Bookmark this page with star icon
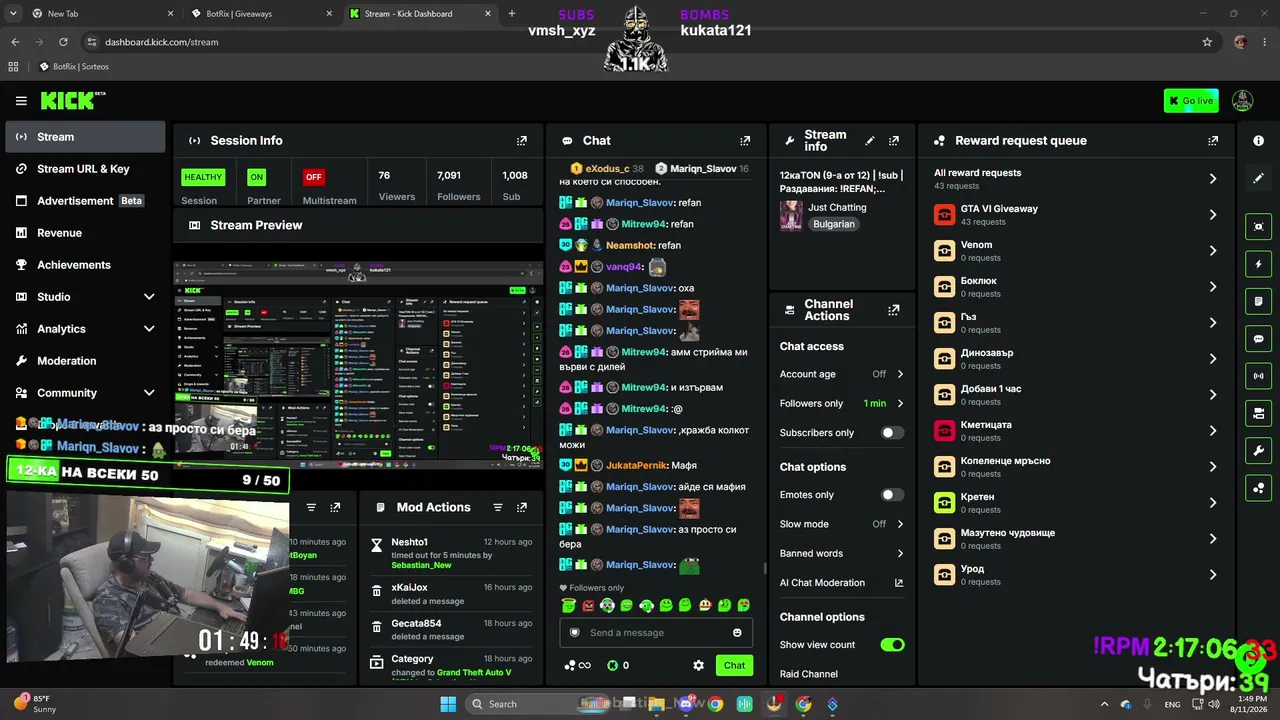Screen dimensions: 1280x720 point(1207,42)
